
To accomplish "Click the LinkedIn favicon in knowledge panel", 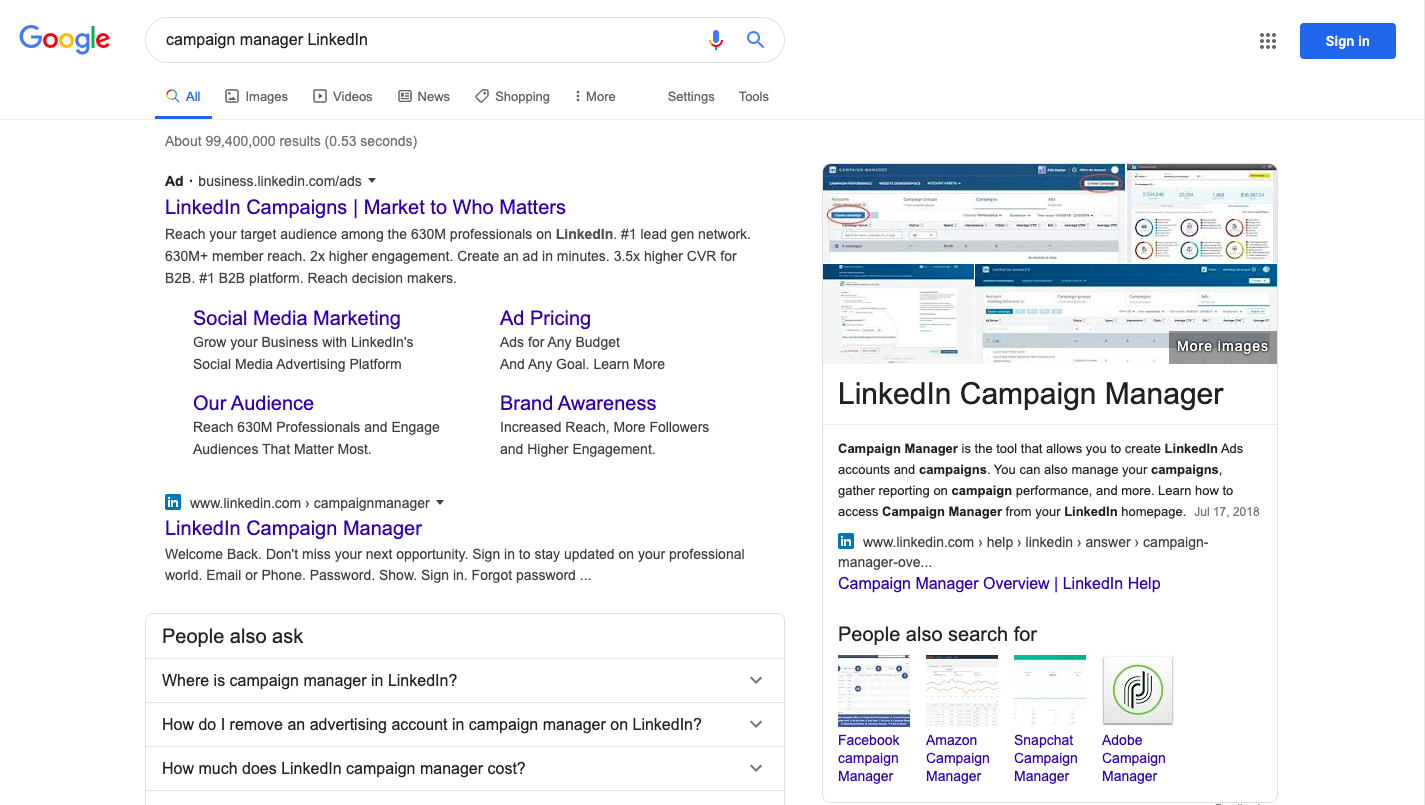I will (x=846, y=542).
